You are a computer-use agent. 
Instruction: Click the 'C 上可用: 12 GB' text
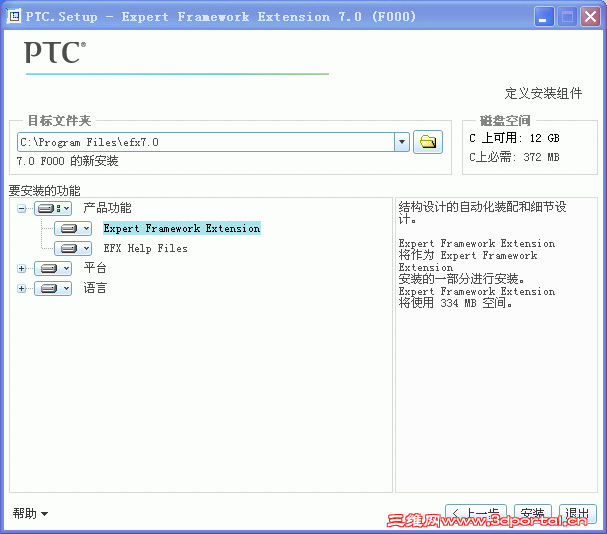tap(514, 138)
